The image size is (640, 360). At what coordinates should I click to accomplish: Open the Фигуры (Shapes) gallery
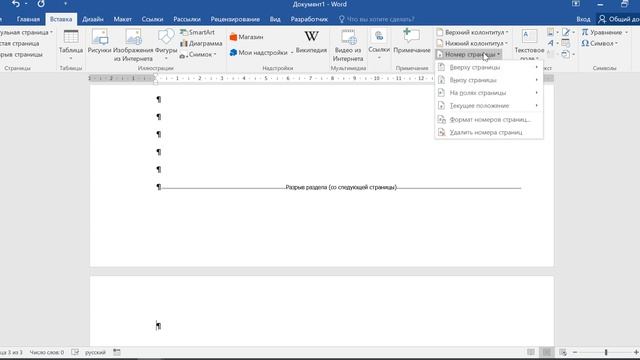click(x=166, y=45)
